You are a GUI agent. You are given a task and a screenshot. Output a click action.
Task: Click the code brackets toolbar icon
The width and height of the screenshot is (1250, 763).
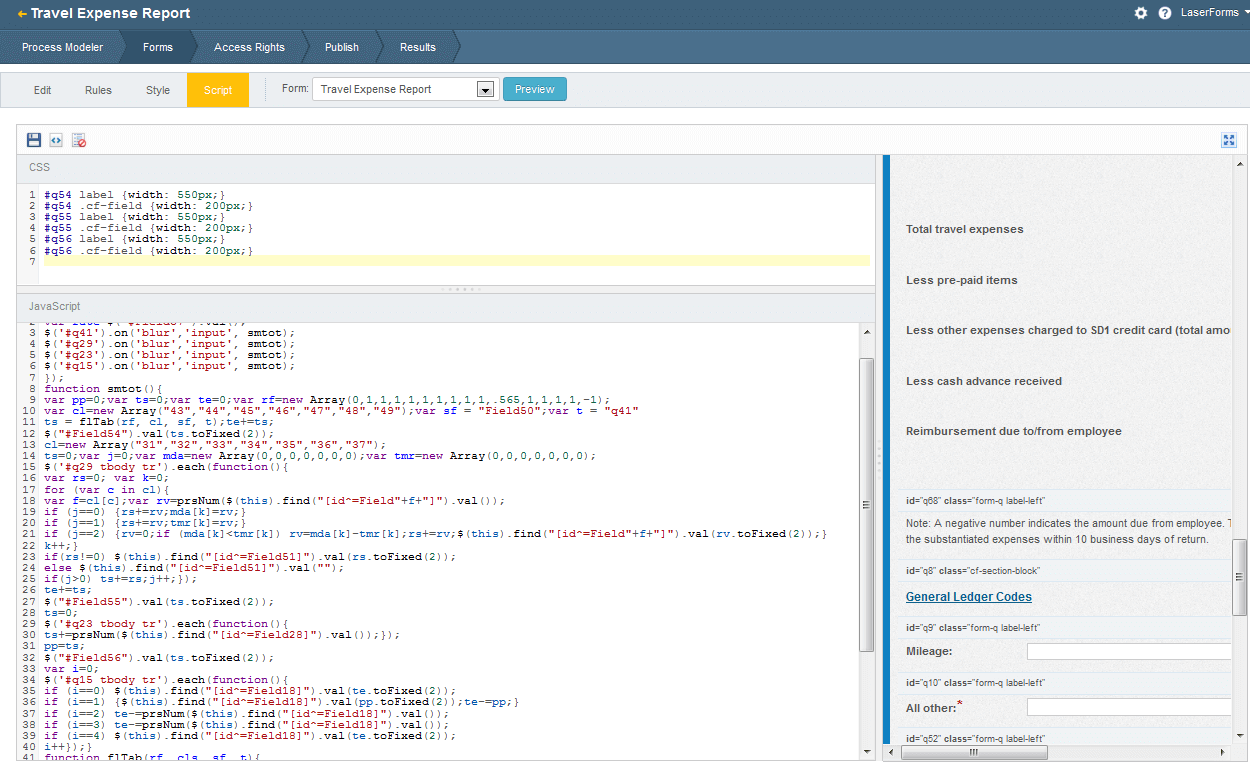click(x=56, y=140)
